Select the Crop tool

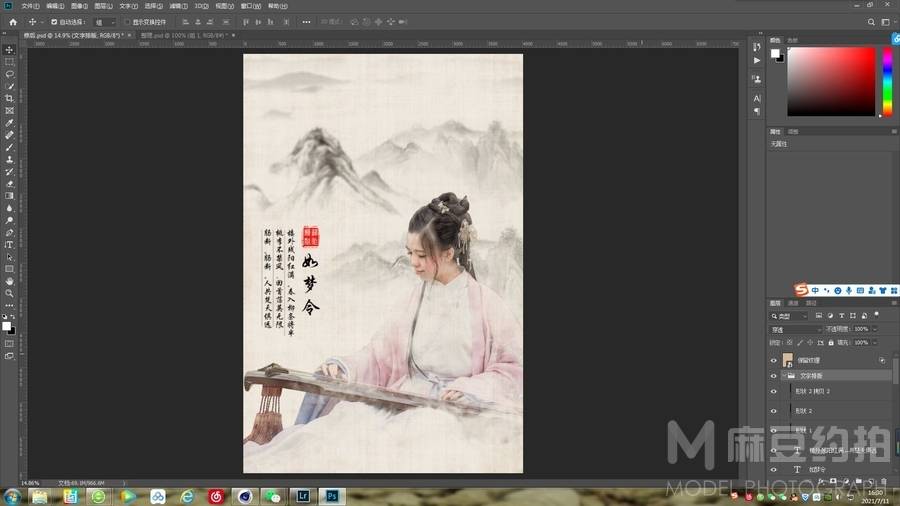tap(9, 98)
